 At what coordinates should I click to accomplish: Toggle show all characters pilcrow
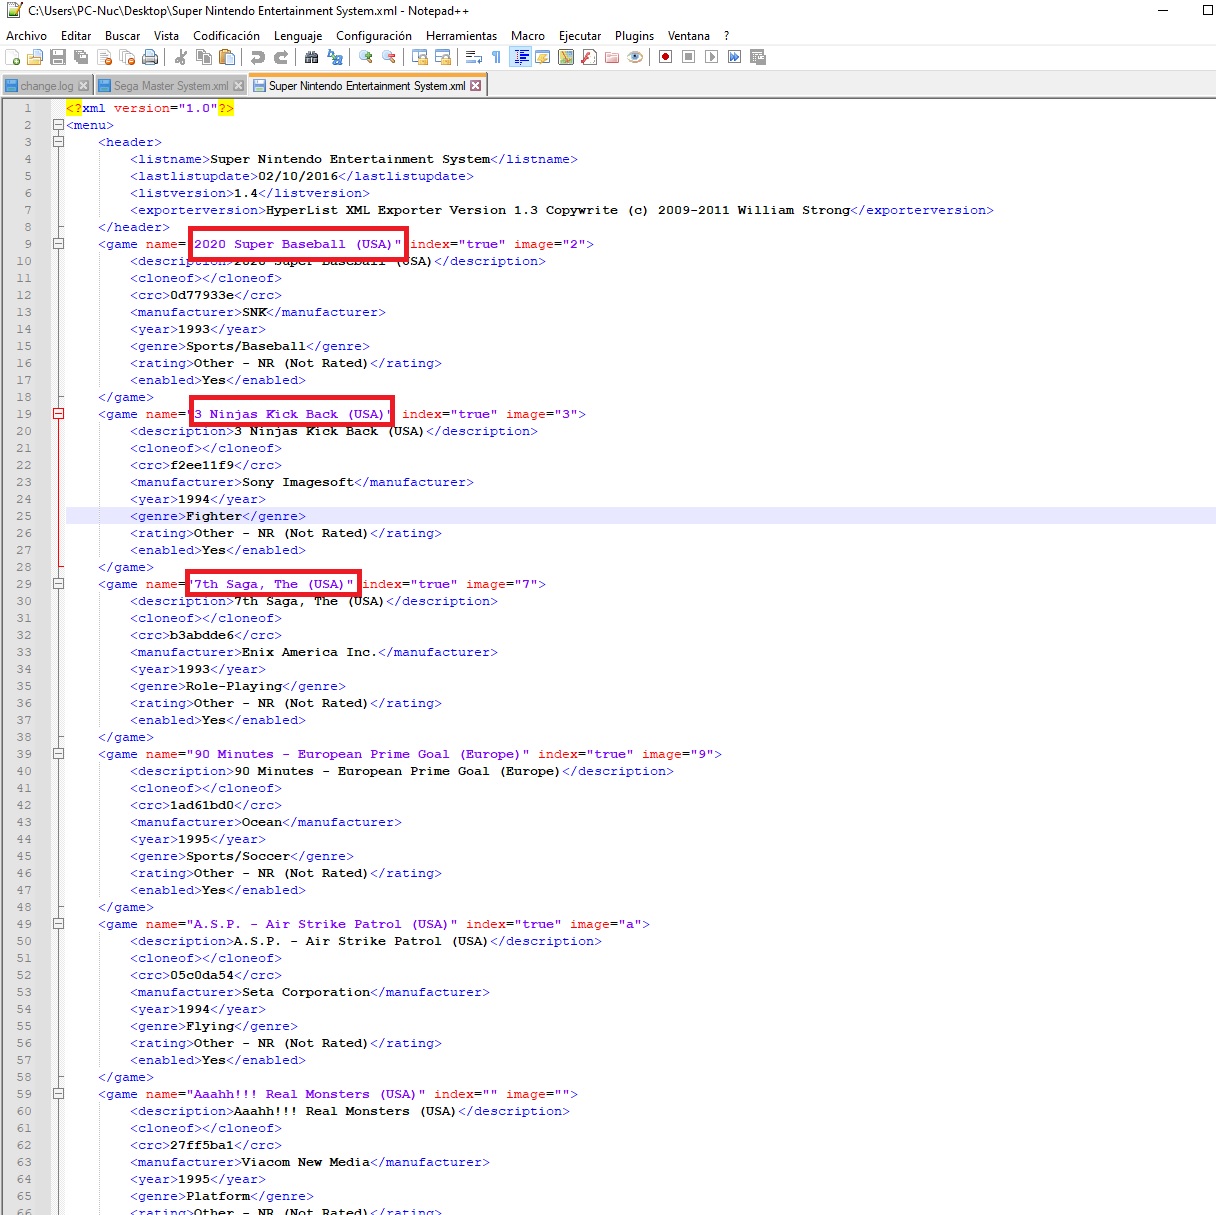click(x=497, y=57)
